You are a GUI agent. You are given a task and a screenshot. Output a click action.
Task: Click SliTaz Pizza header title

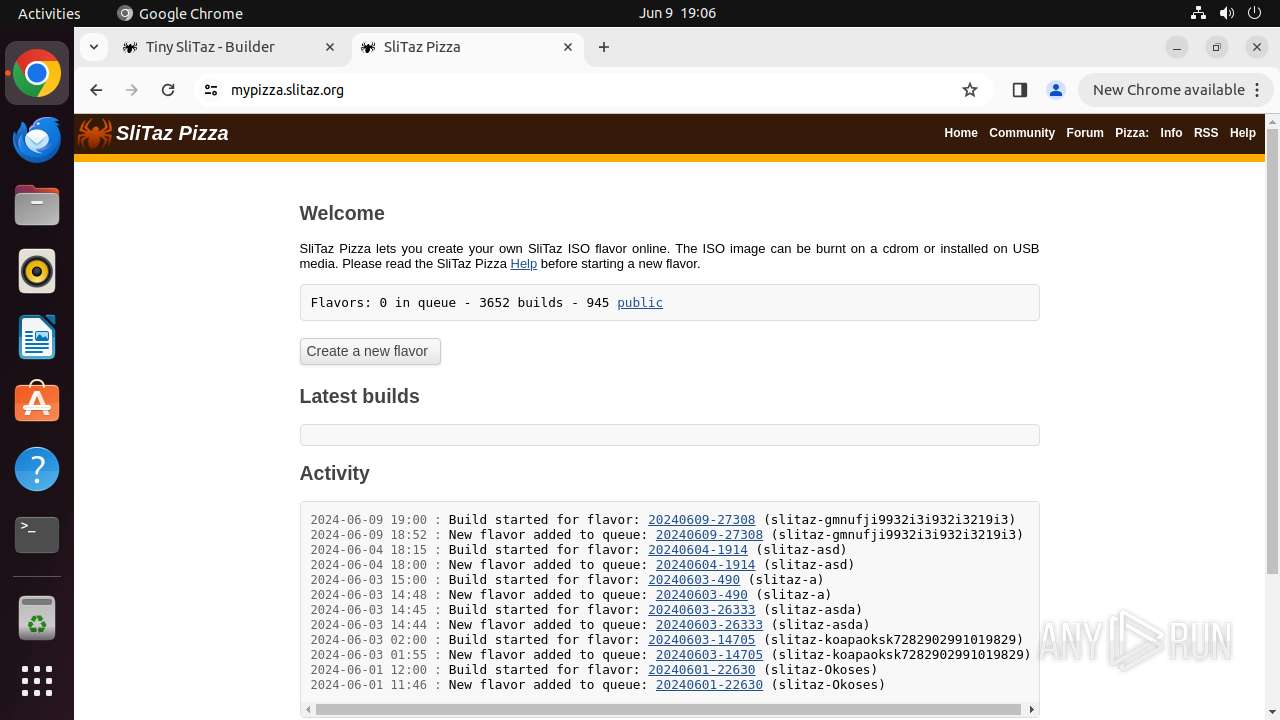pos(172,133)
